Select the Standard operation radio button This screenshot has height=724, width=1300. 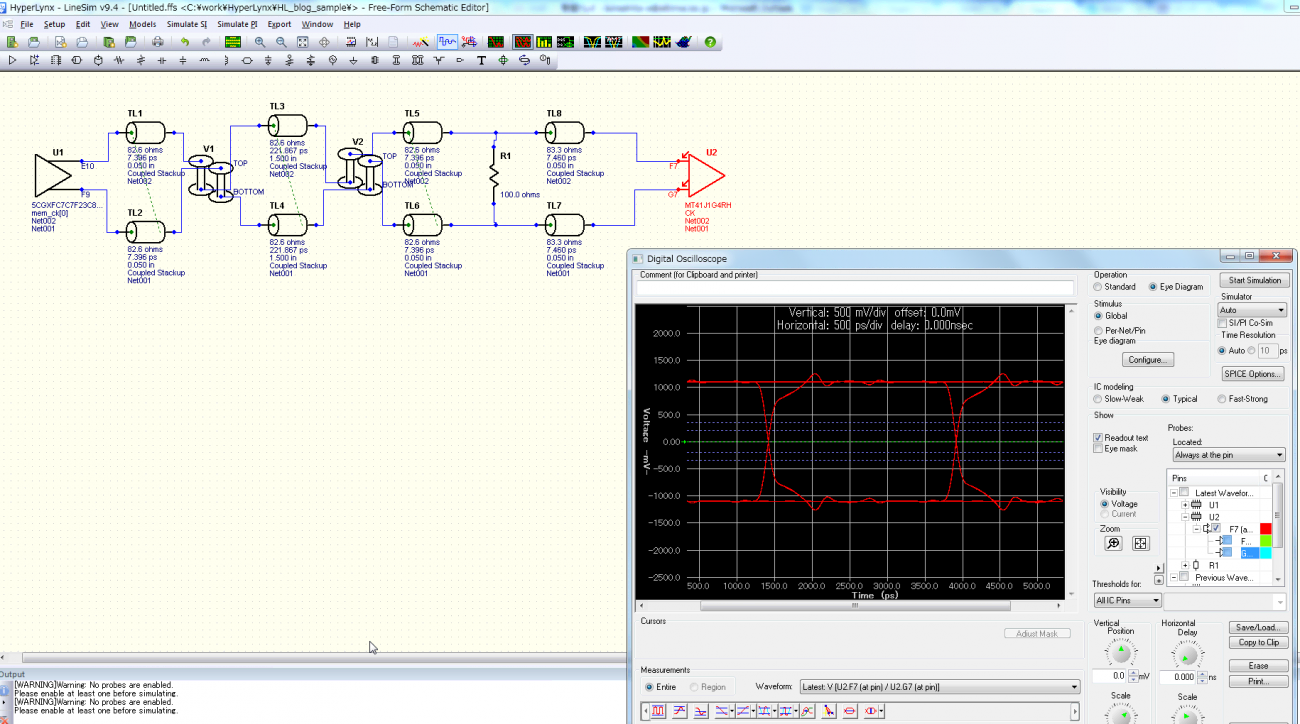(1098, 287)
